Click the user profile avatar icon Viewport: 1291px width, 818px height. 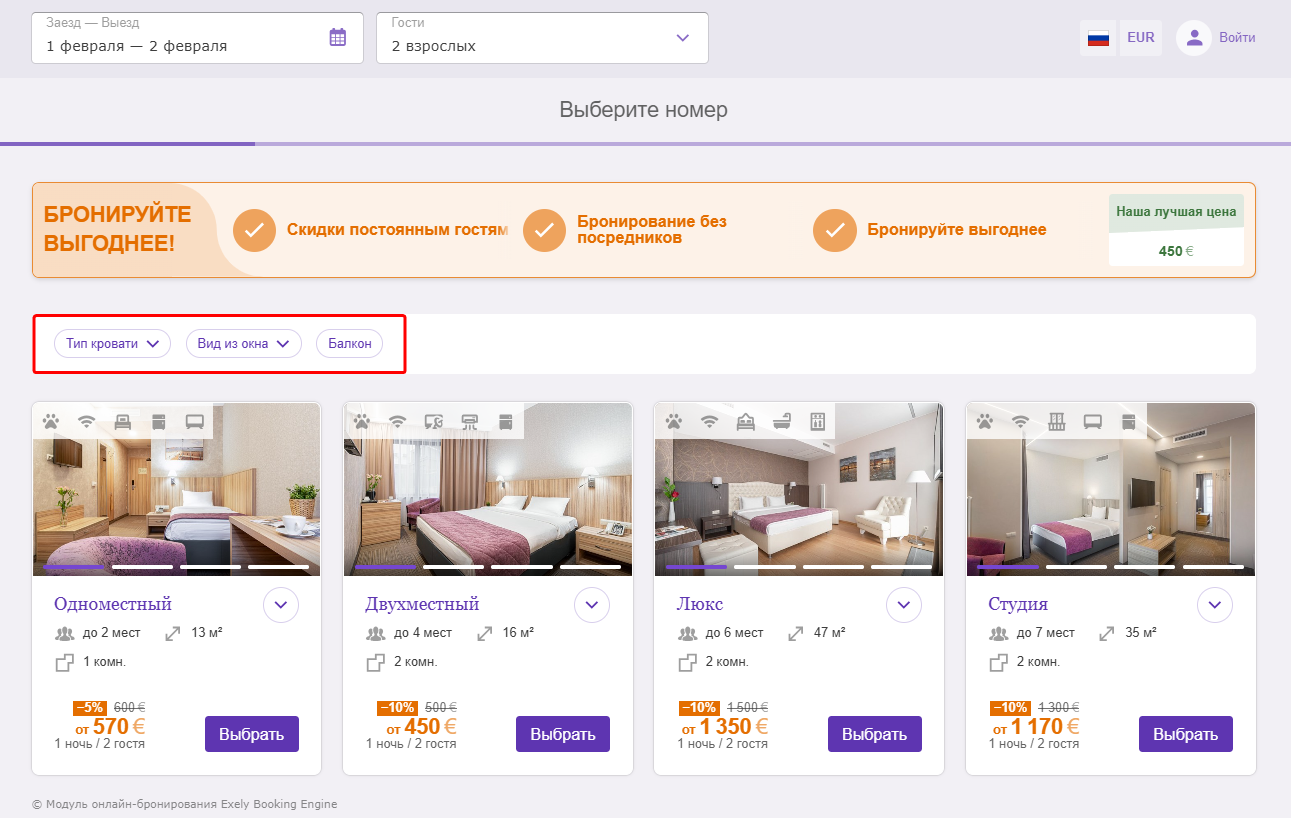[1193, 38]
